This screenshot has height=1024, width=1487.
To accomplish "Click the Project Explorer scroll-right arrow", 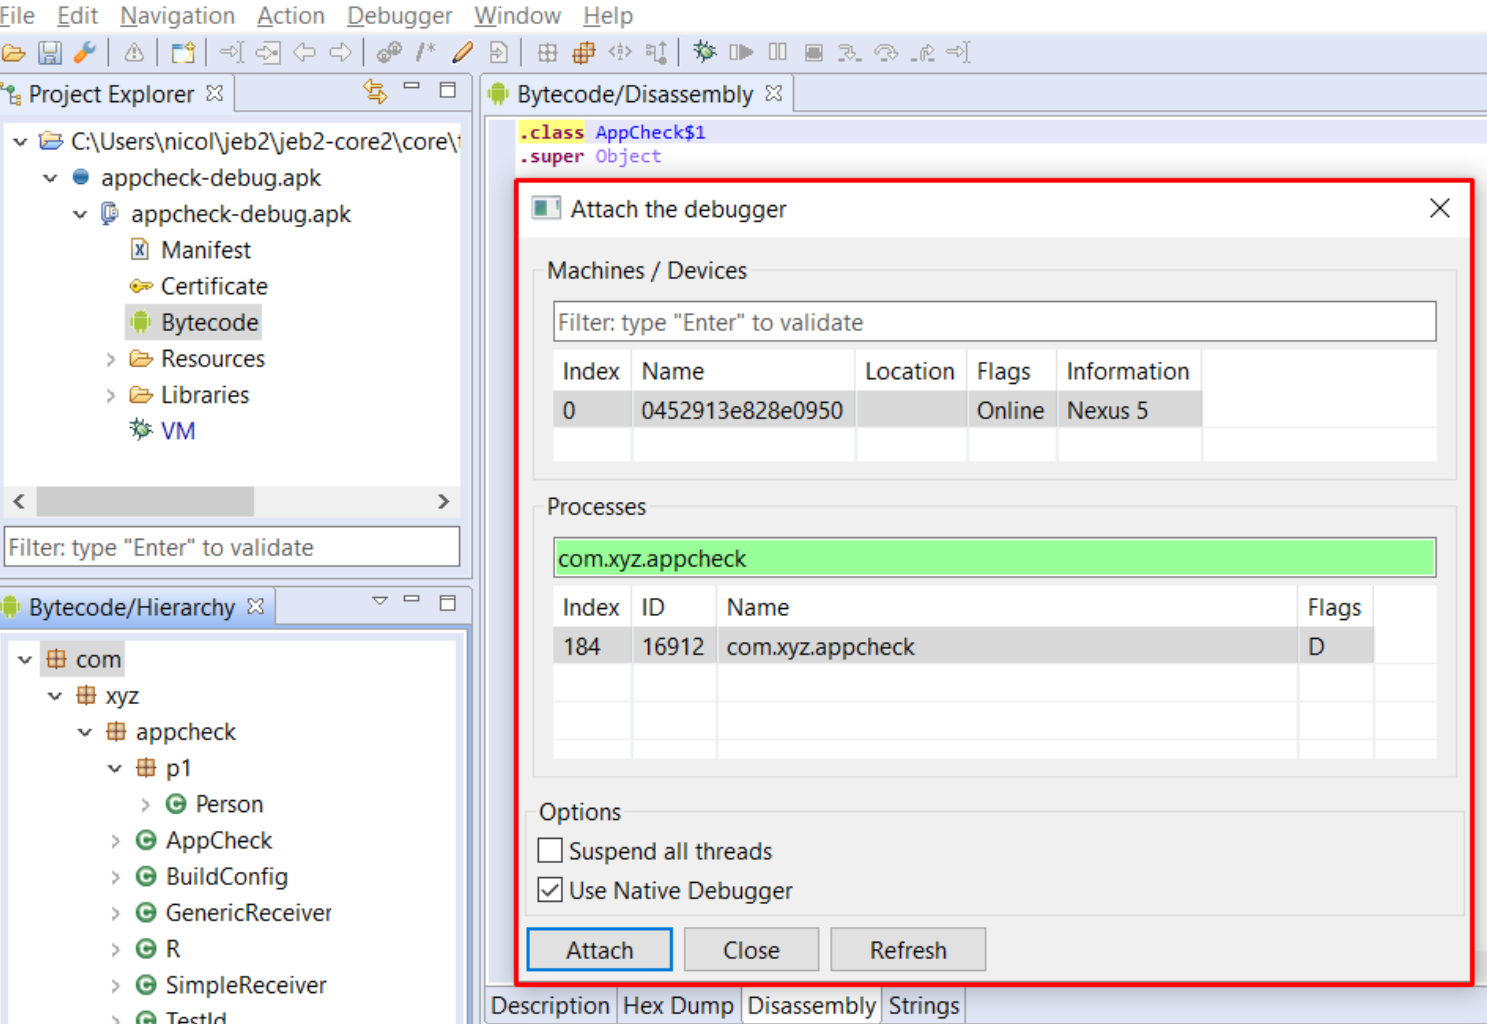I will pos(444,501).
